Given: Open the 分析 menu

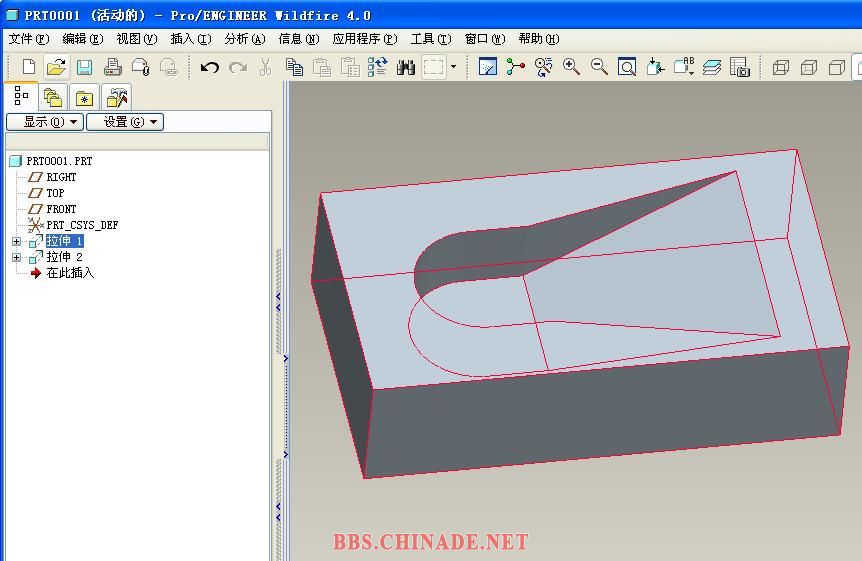Looking at the screenshot, I should tap(244, 39).
